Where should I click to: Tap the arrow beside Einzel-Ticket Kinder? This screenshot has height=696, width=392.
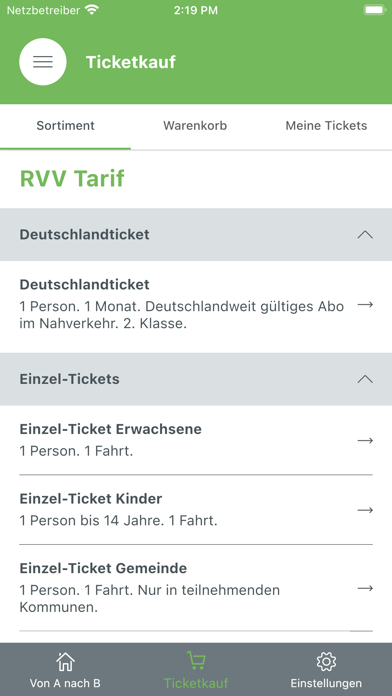pos(365,510)
